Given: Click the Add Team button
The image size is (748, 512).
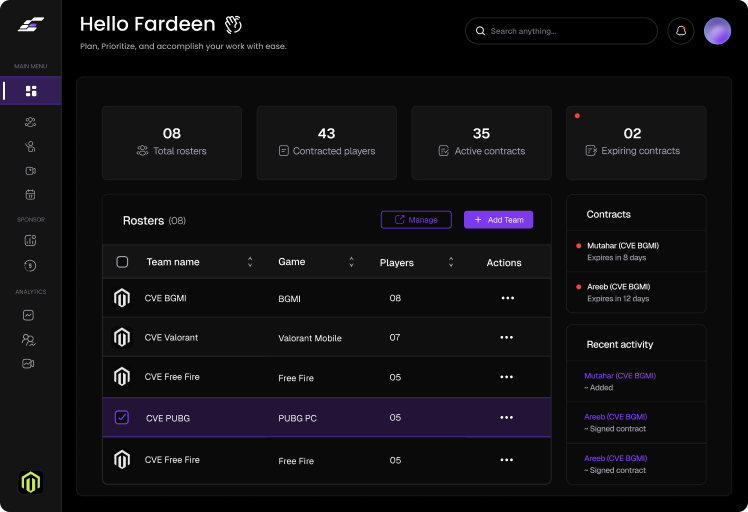Looking at the screenshot, I should 499,219.
